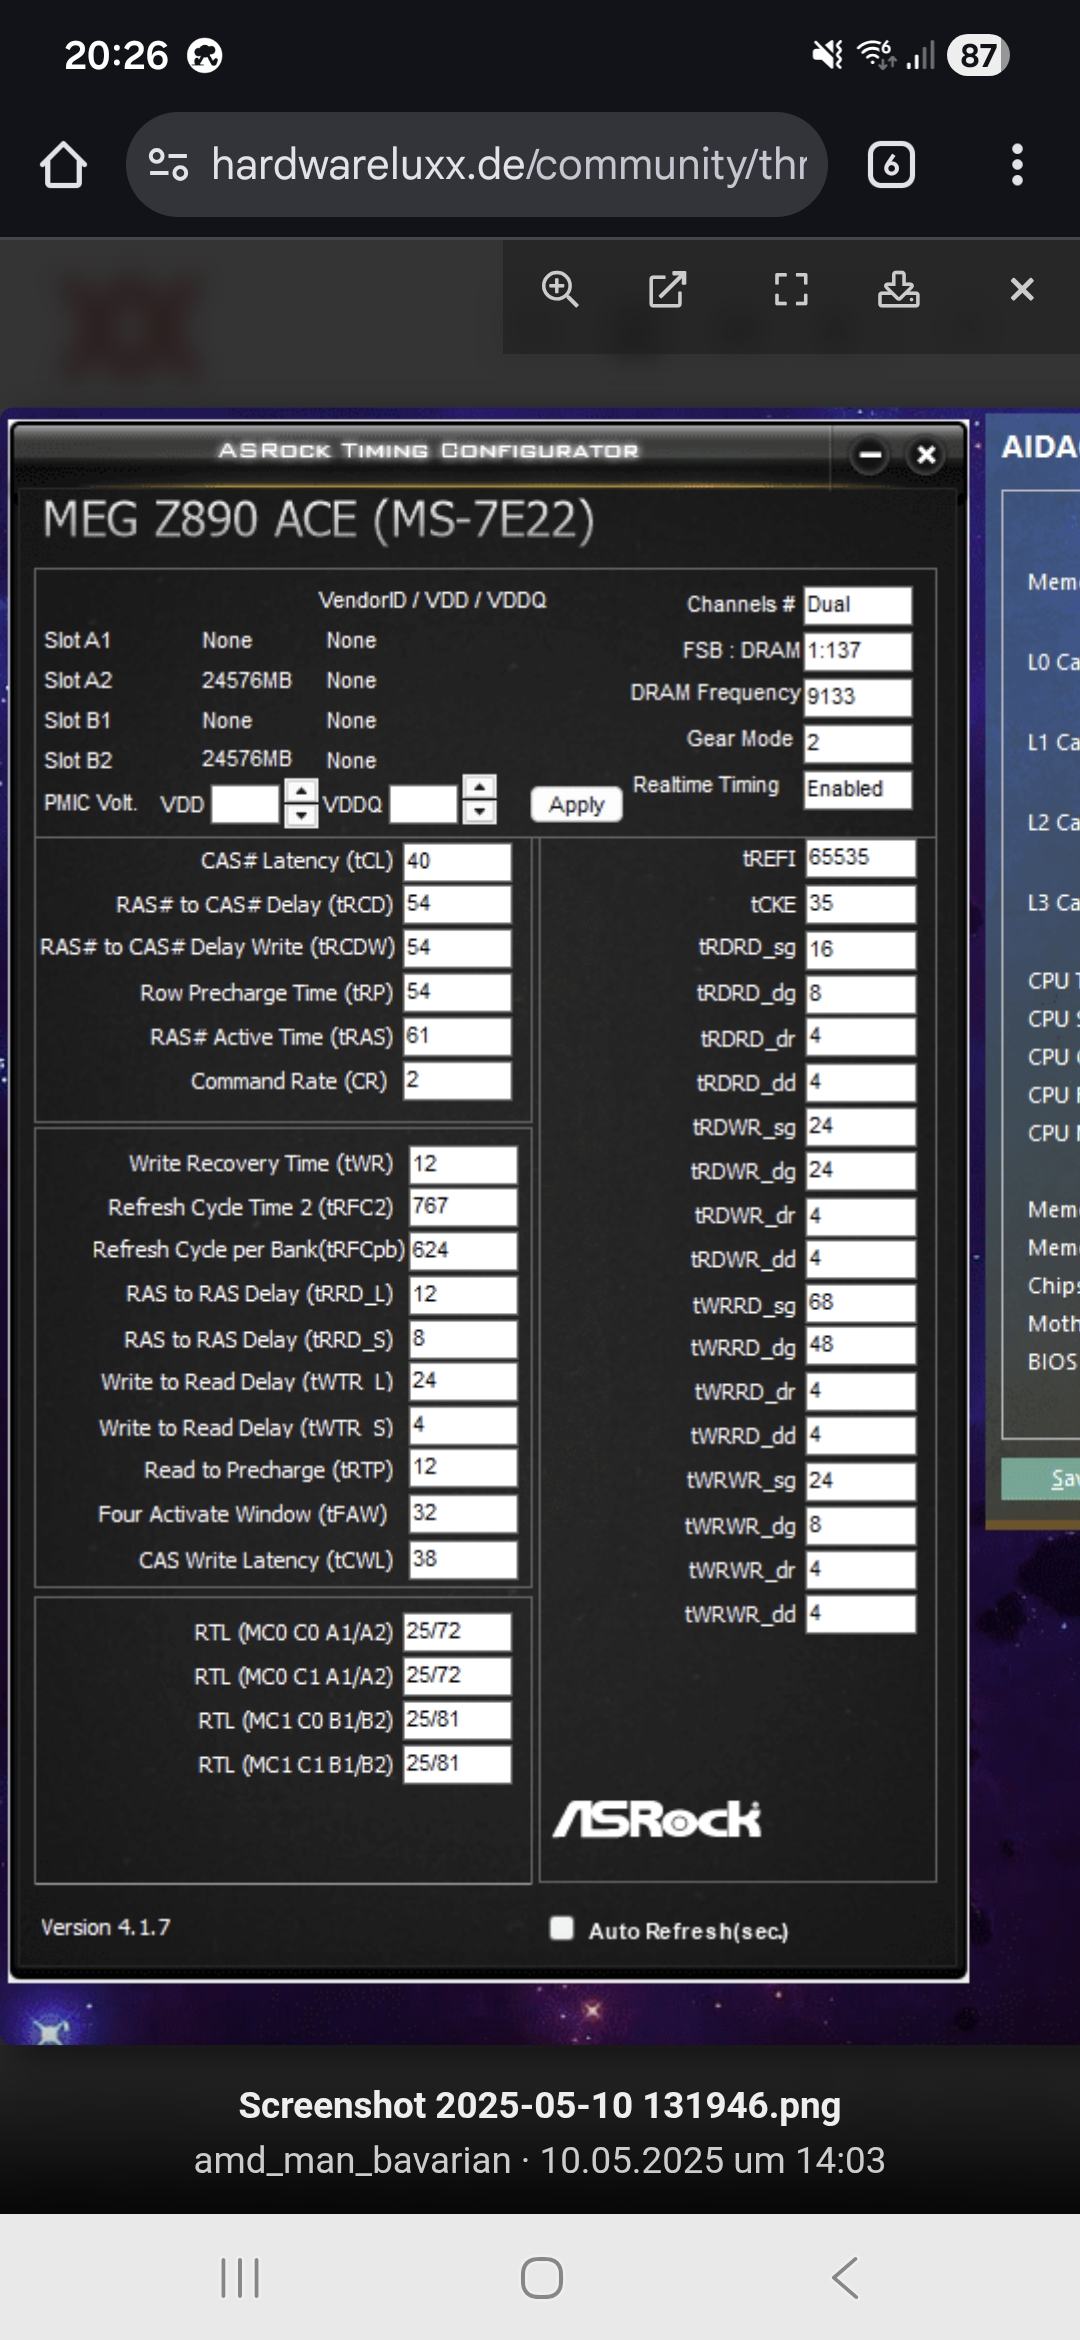Screen dimensions: 1080x2340
Task: Click the tRFC2 field showing 767
Action: 463,1207
